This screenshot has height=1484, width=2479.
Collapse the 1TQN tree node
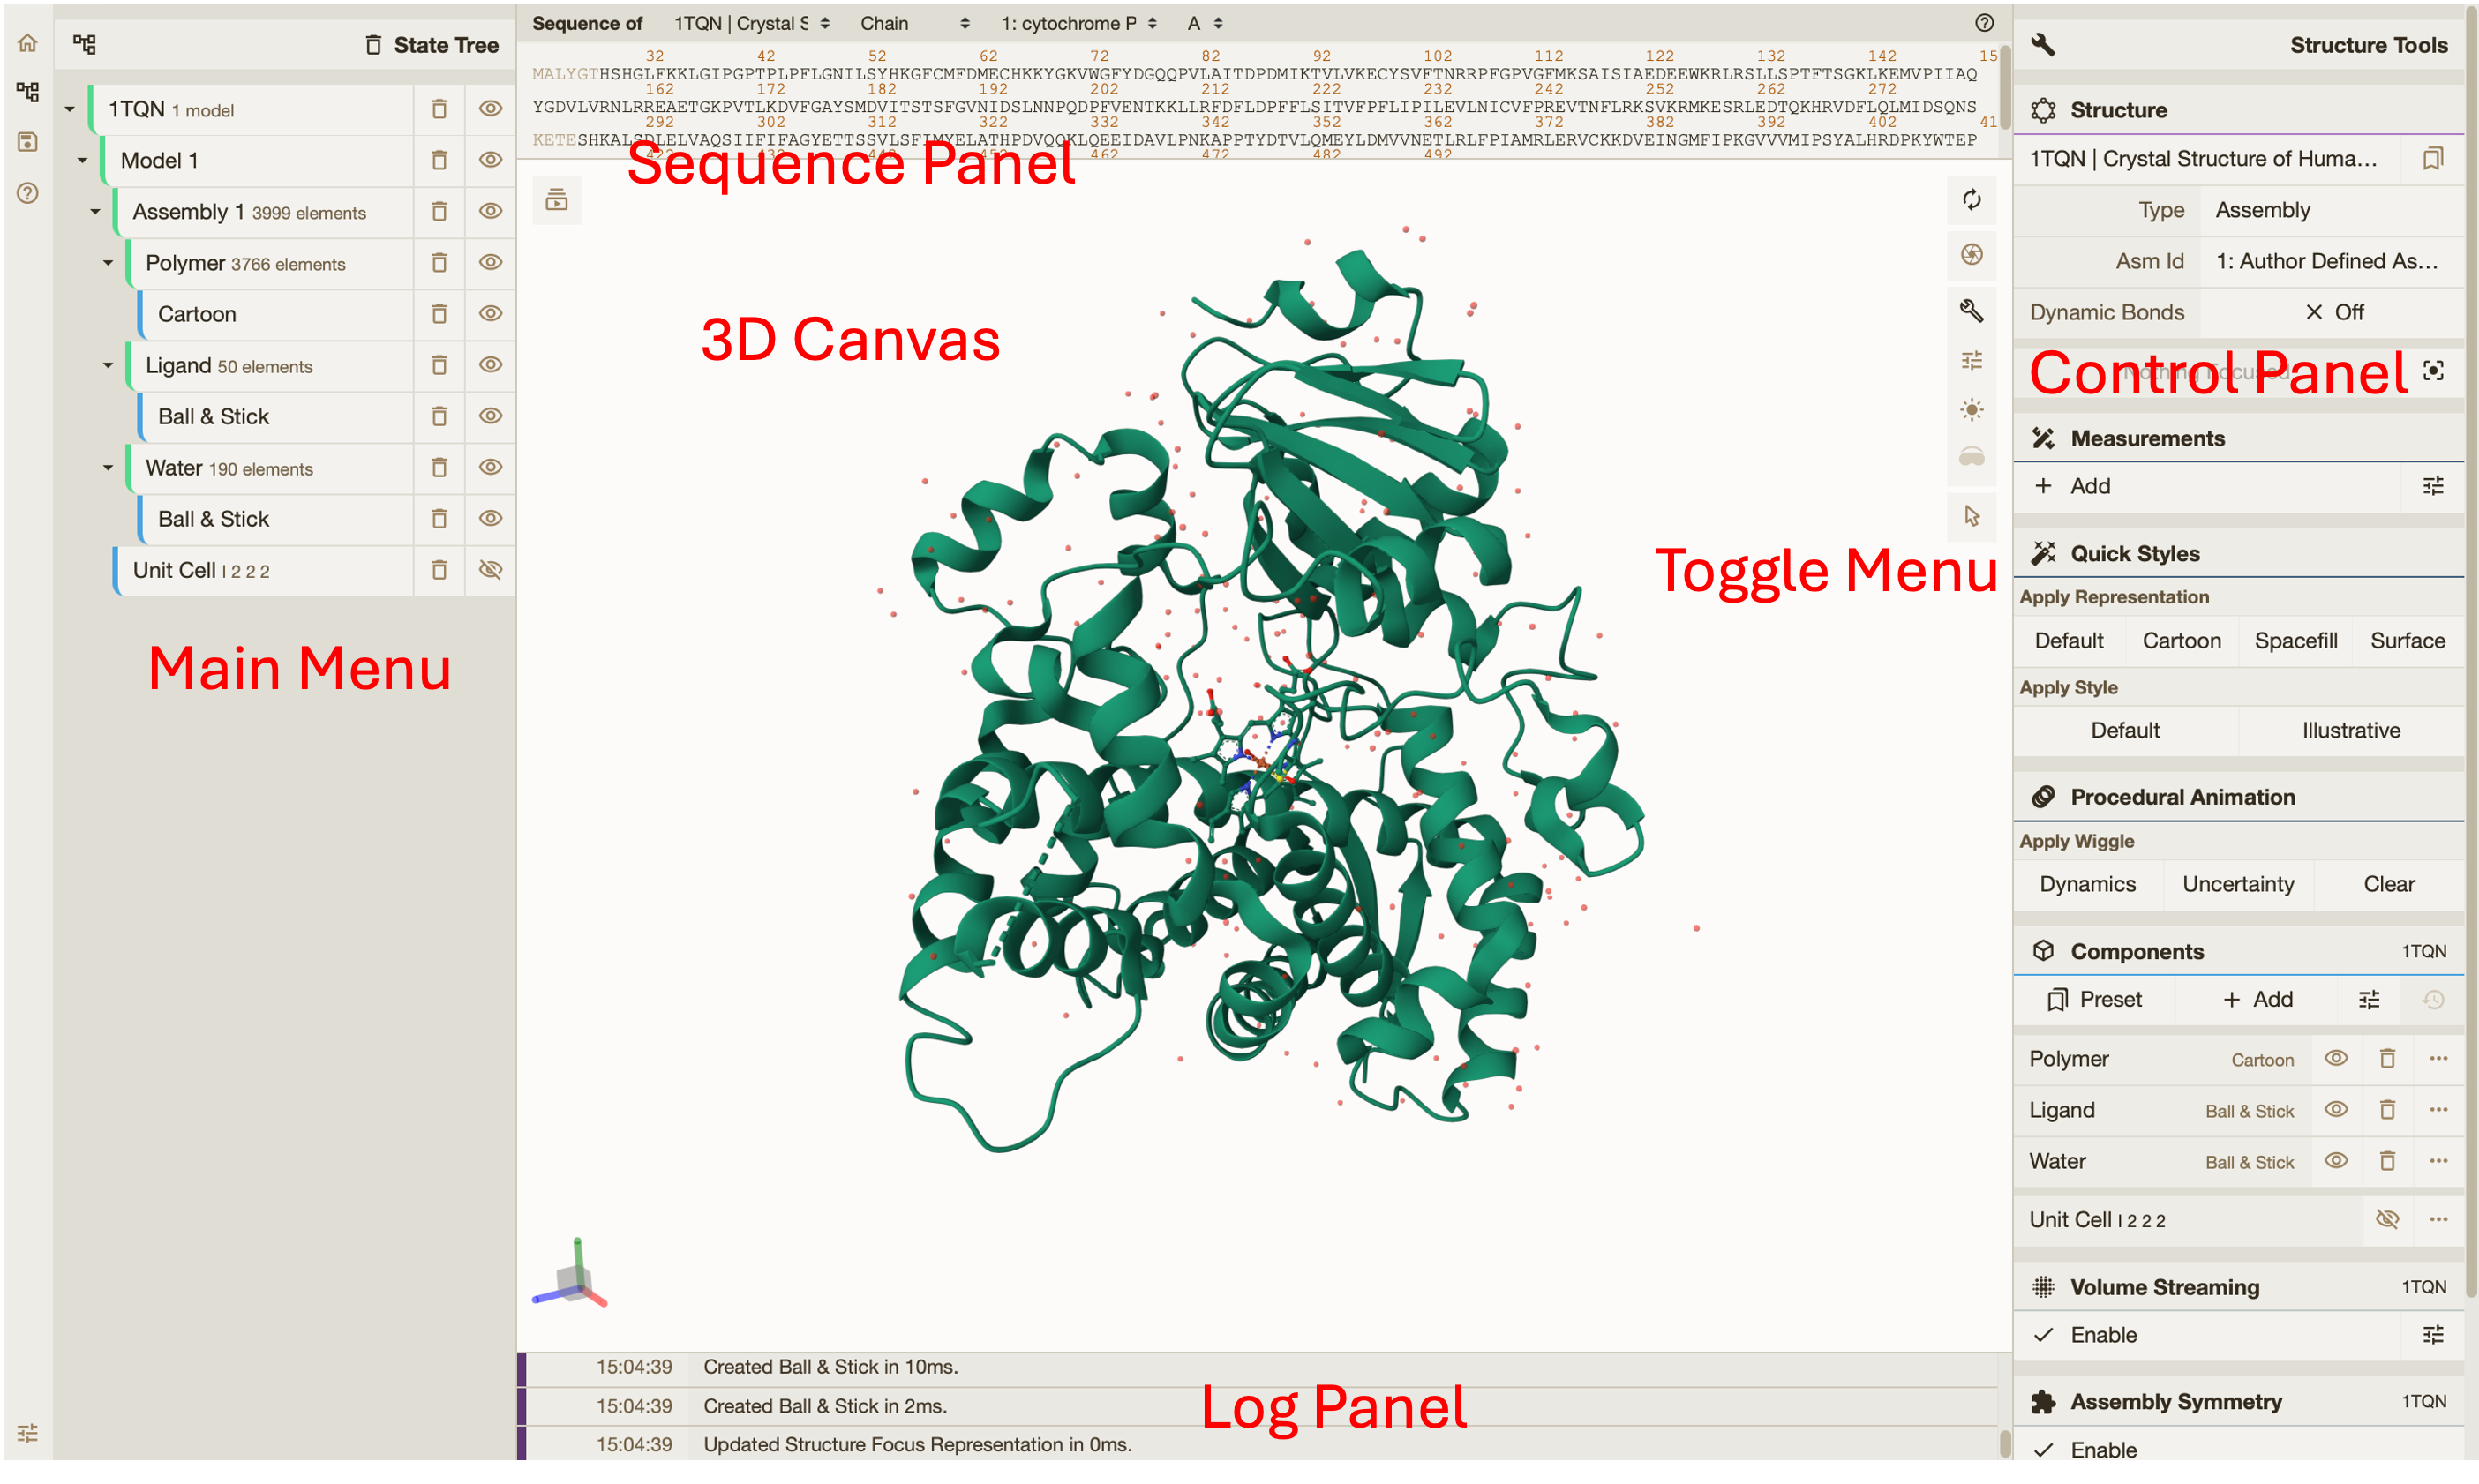70,109
